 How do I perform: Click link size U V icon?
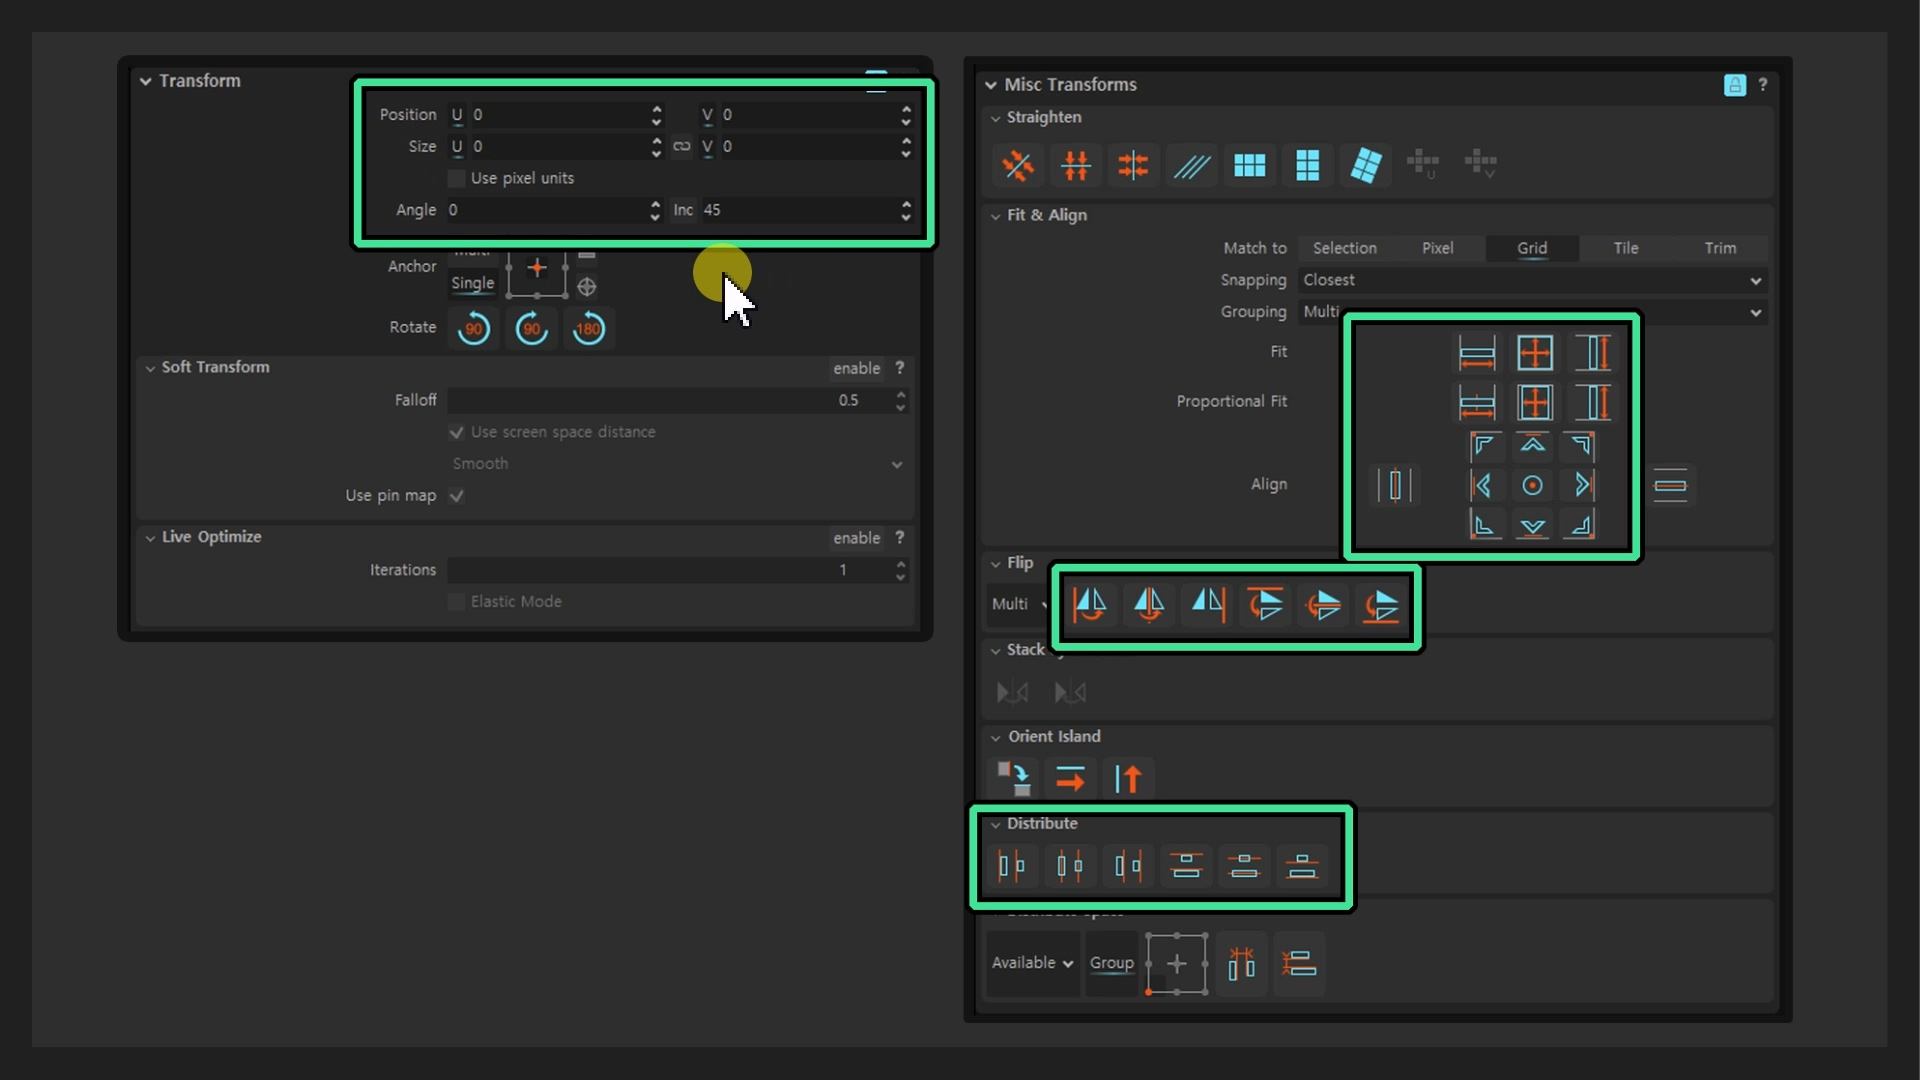pos(682,146)
